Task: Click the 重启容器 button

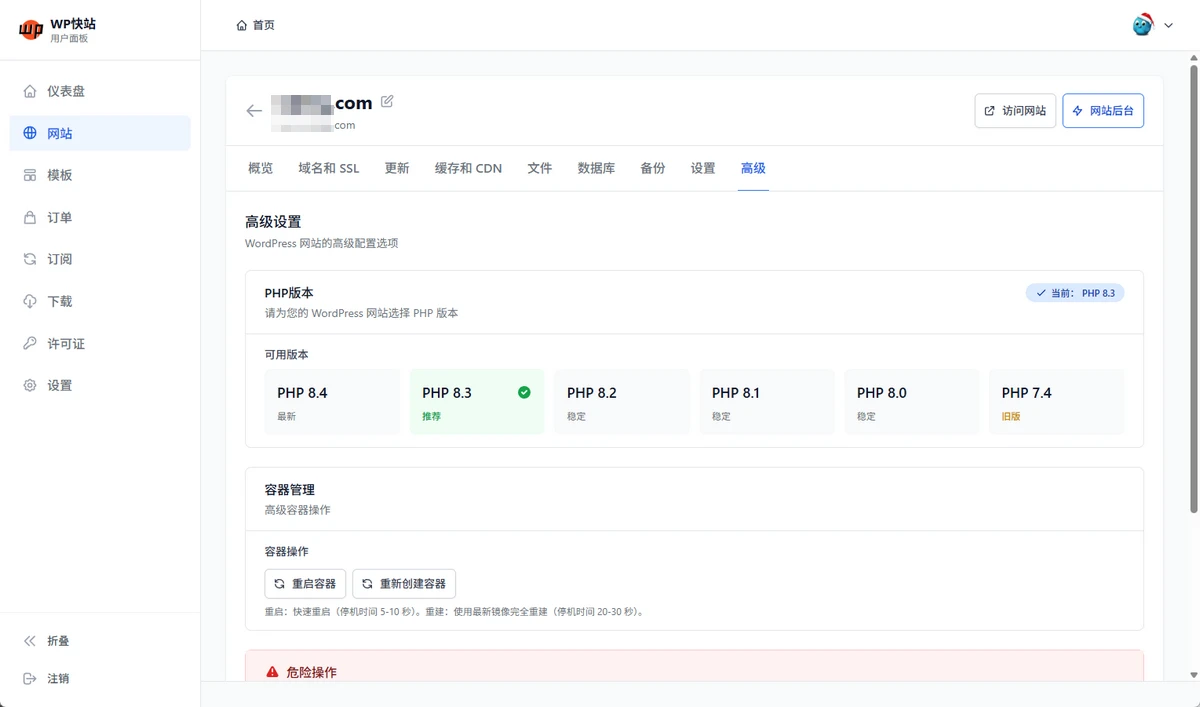Action: (x=305, y=583)
